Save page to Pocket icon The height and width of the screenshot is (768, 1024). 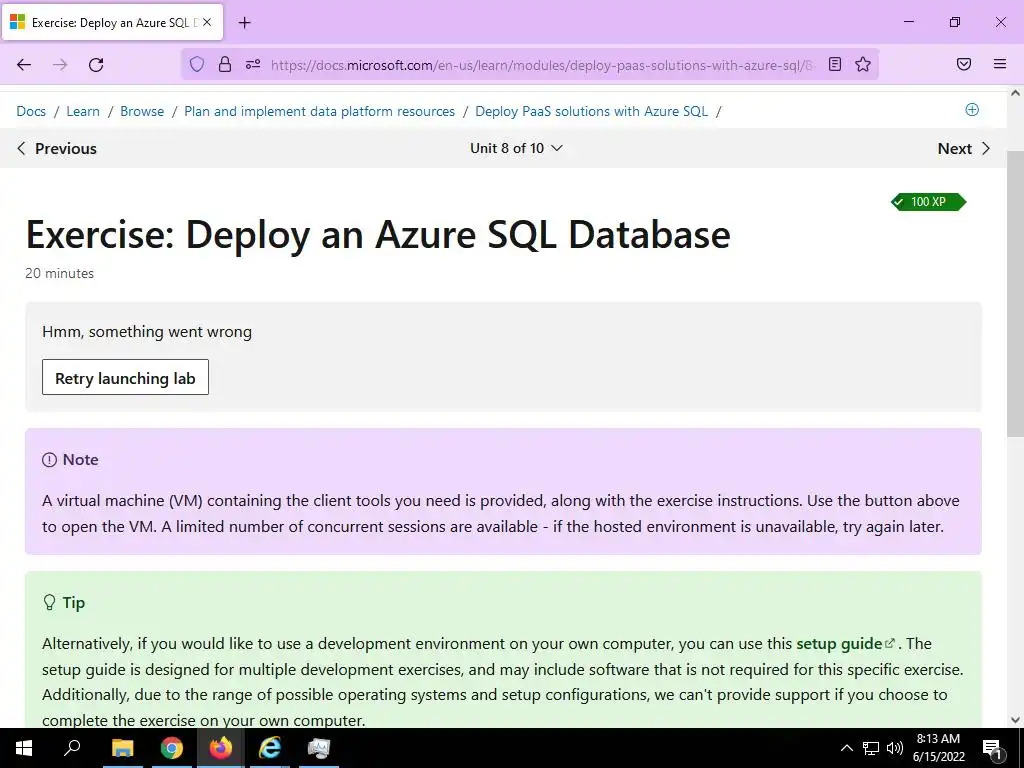point(964,64)
